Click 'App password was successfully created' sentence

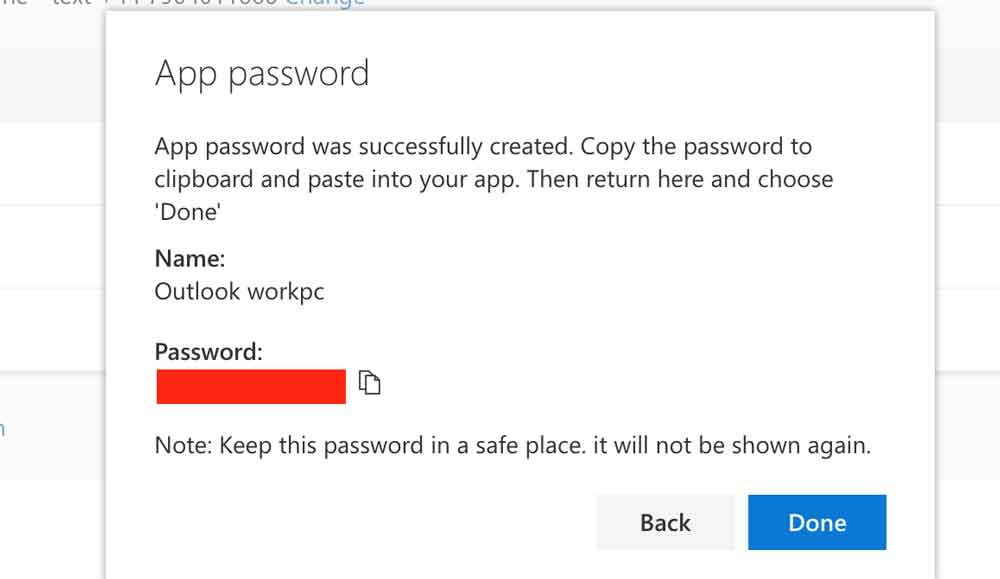[x=364, y=147]
